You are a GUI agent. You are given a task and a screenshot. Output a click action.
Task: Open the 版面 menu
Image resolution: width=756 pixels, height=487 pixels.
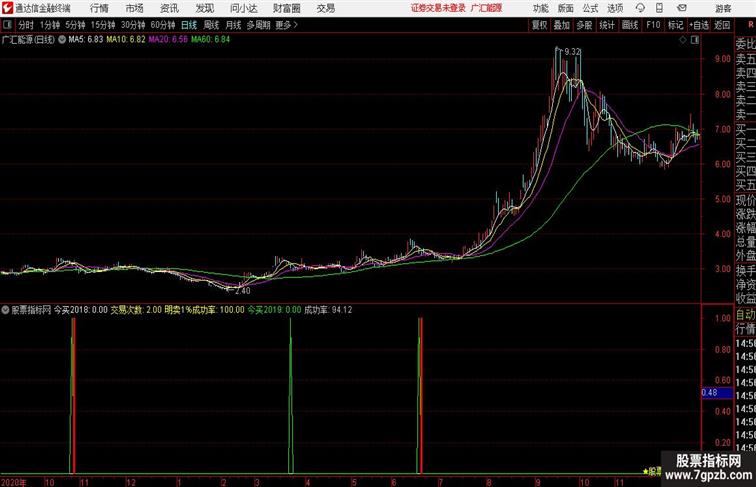point(566,8)
